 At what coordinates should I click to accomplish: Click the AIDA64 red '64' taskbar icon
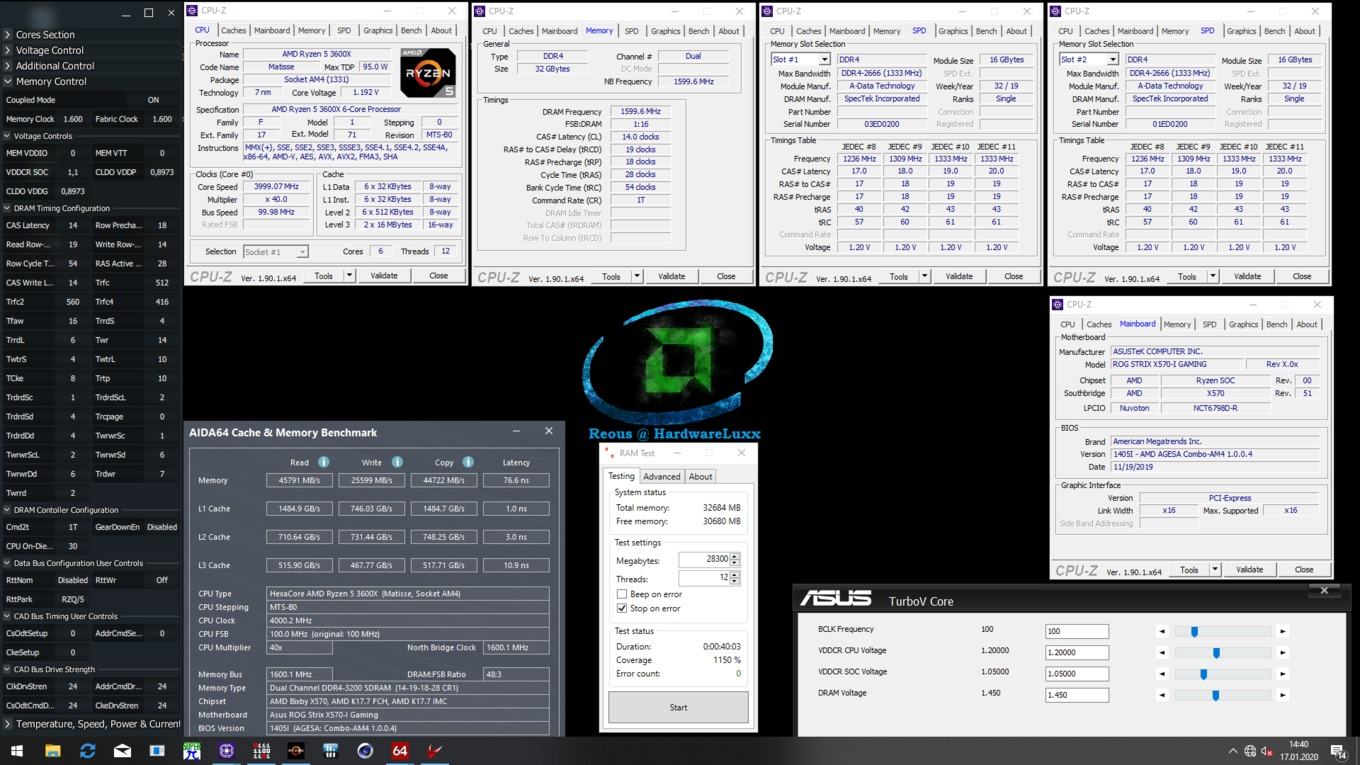click(400, 750)
